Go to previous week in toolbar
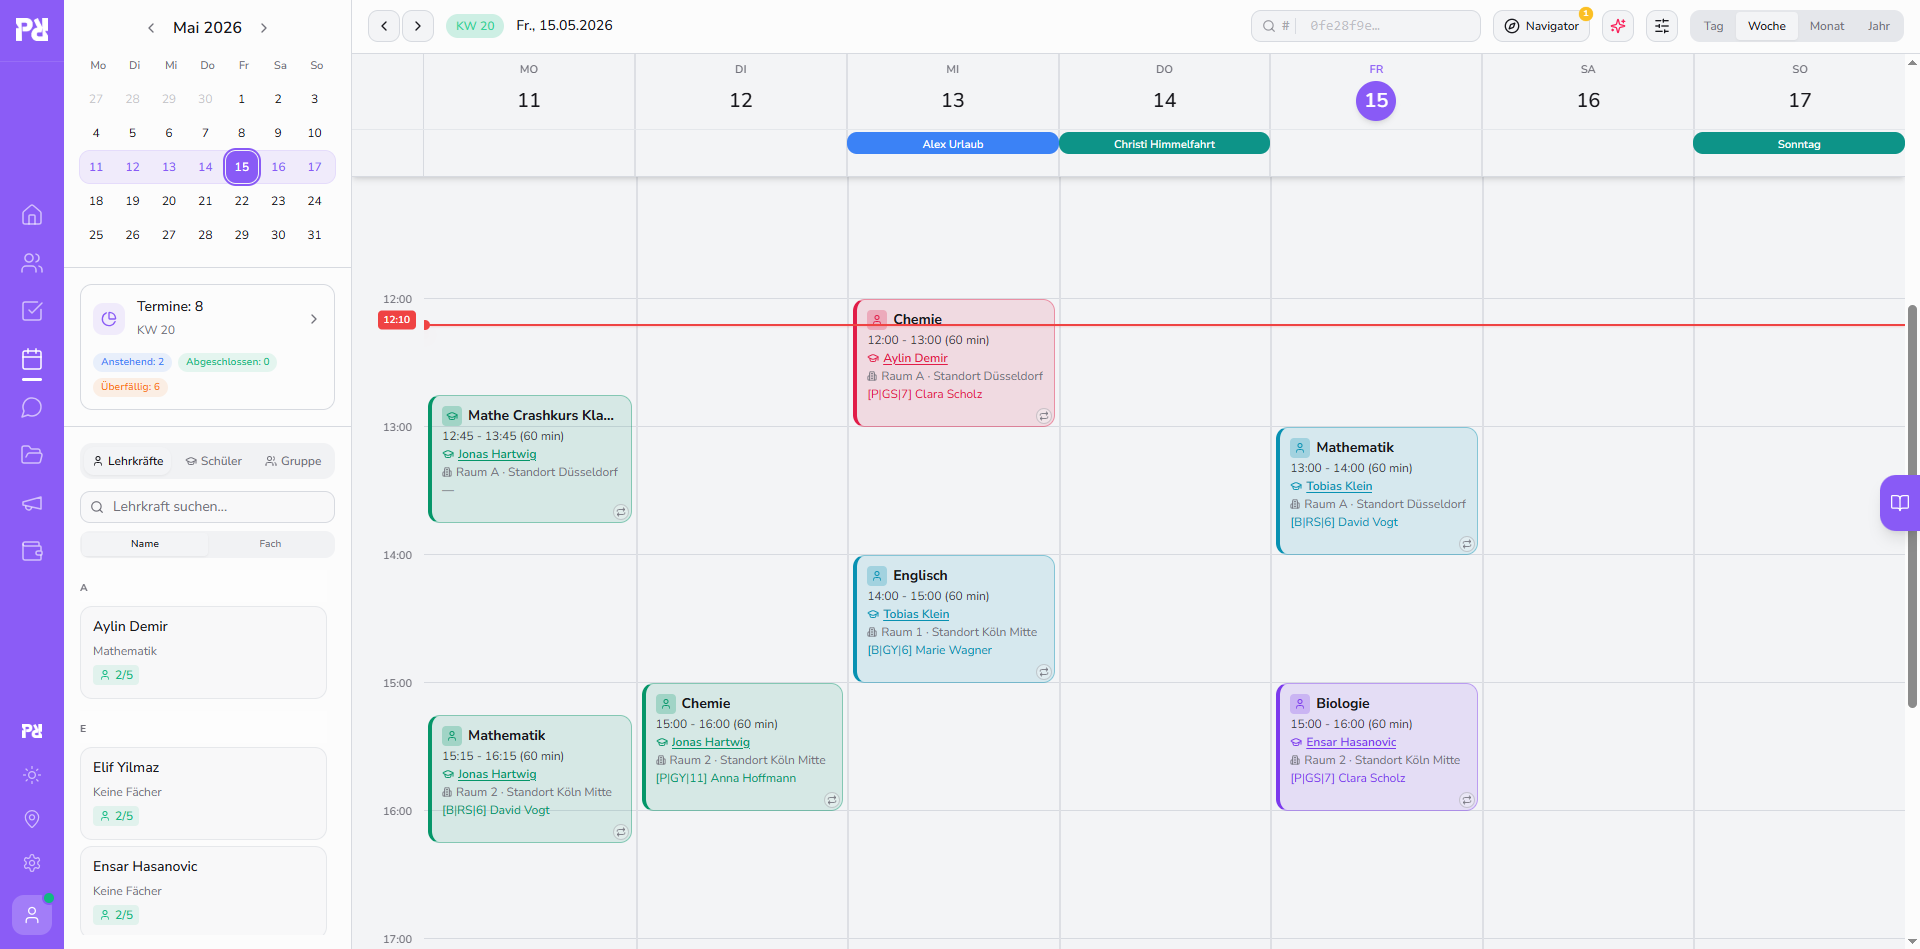The image size is (1920, 949). click(x=384, y=26)
